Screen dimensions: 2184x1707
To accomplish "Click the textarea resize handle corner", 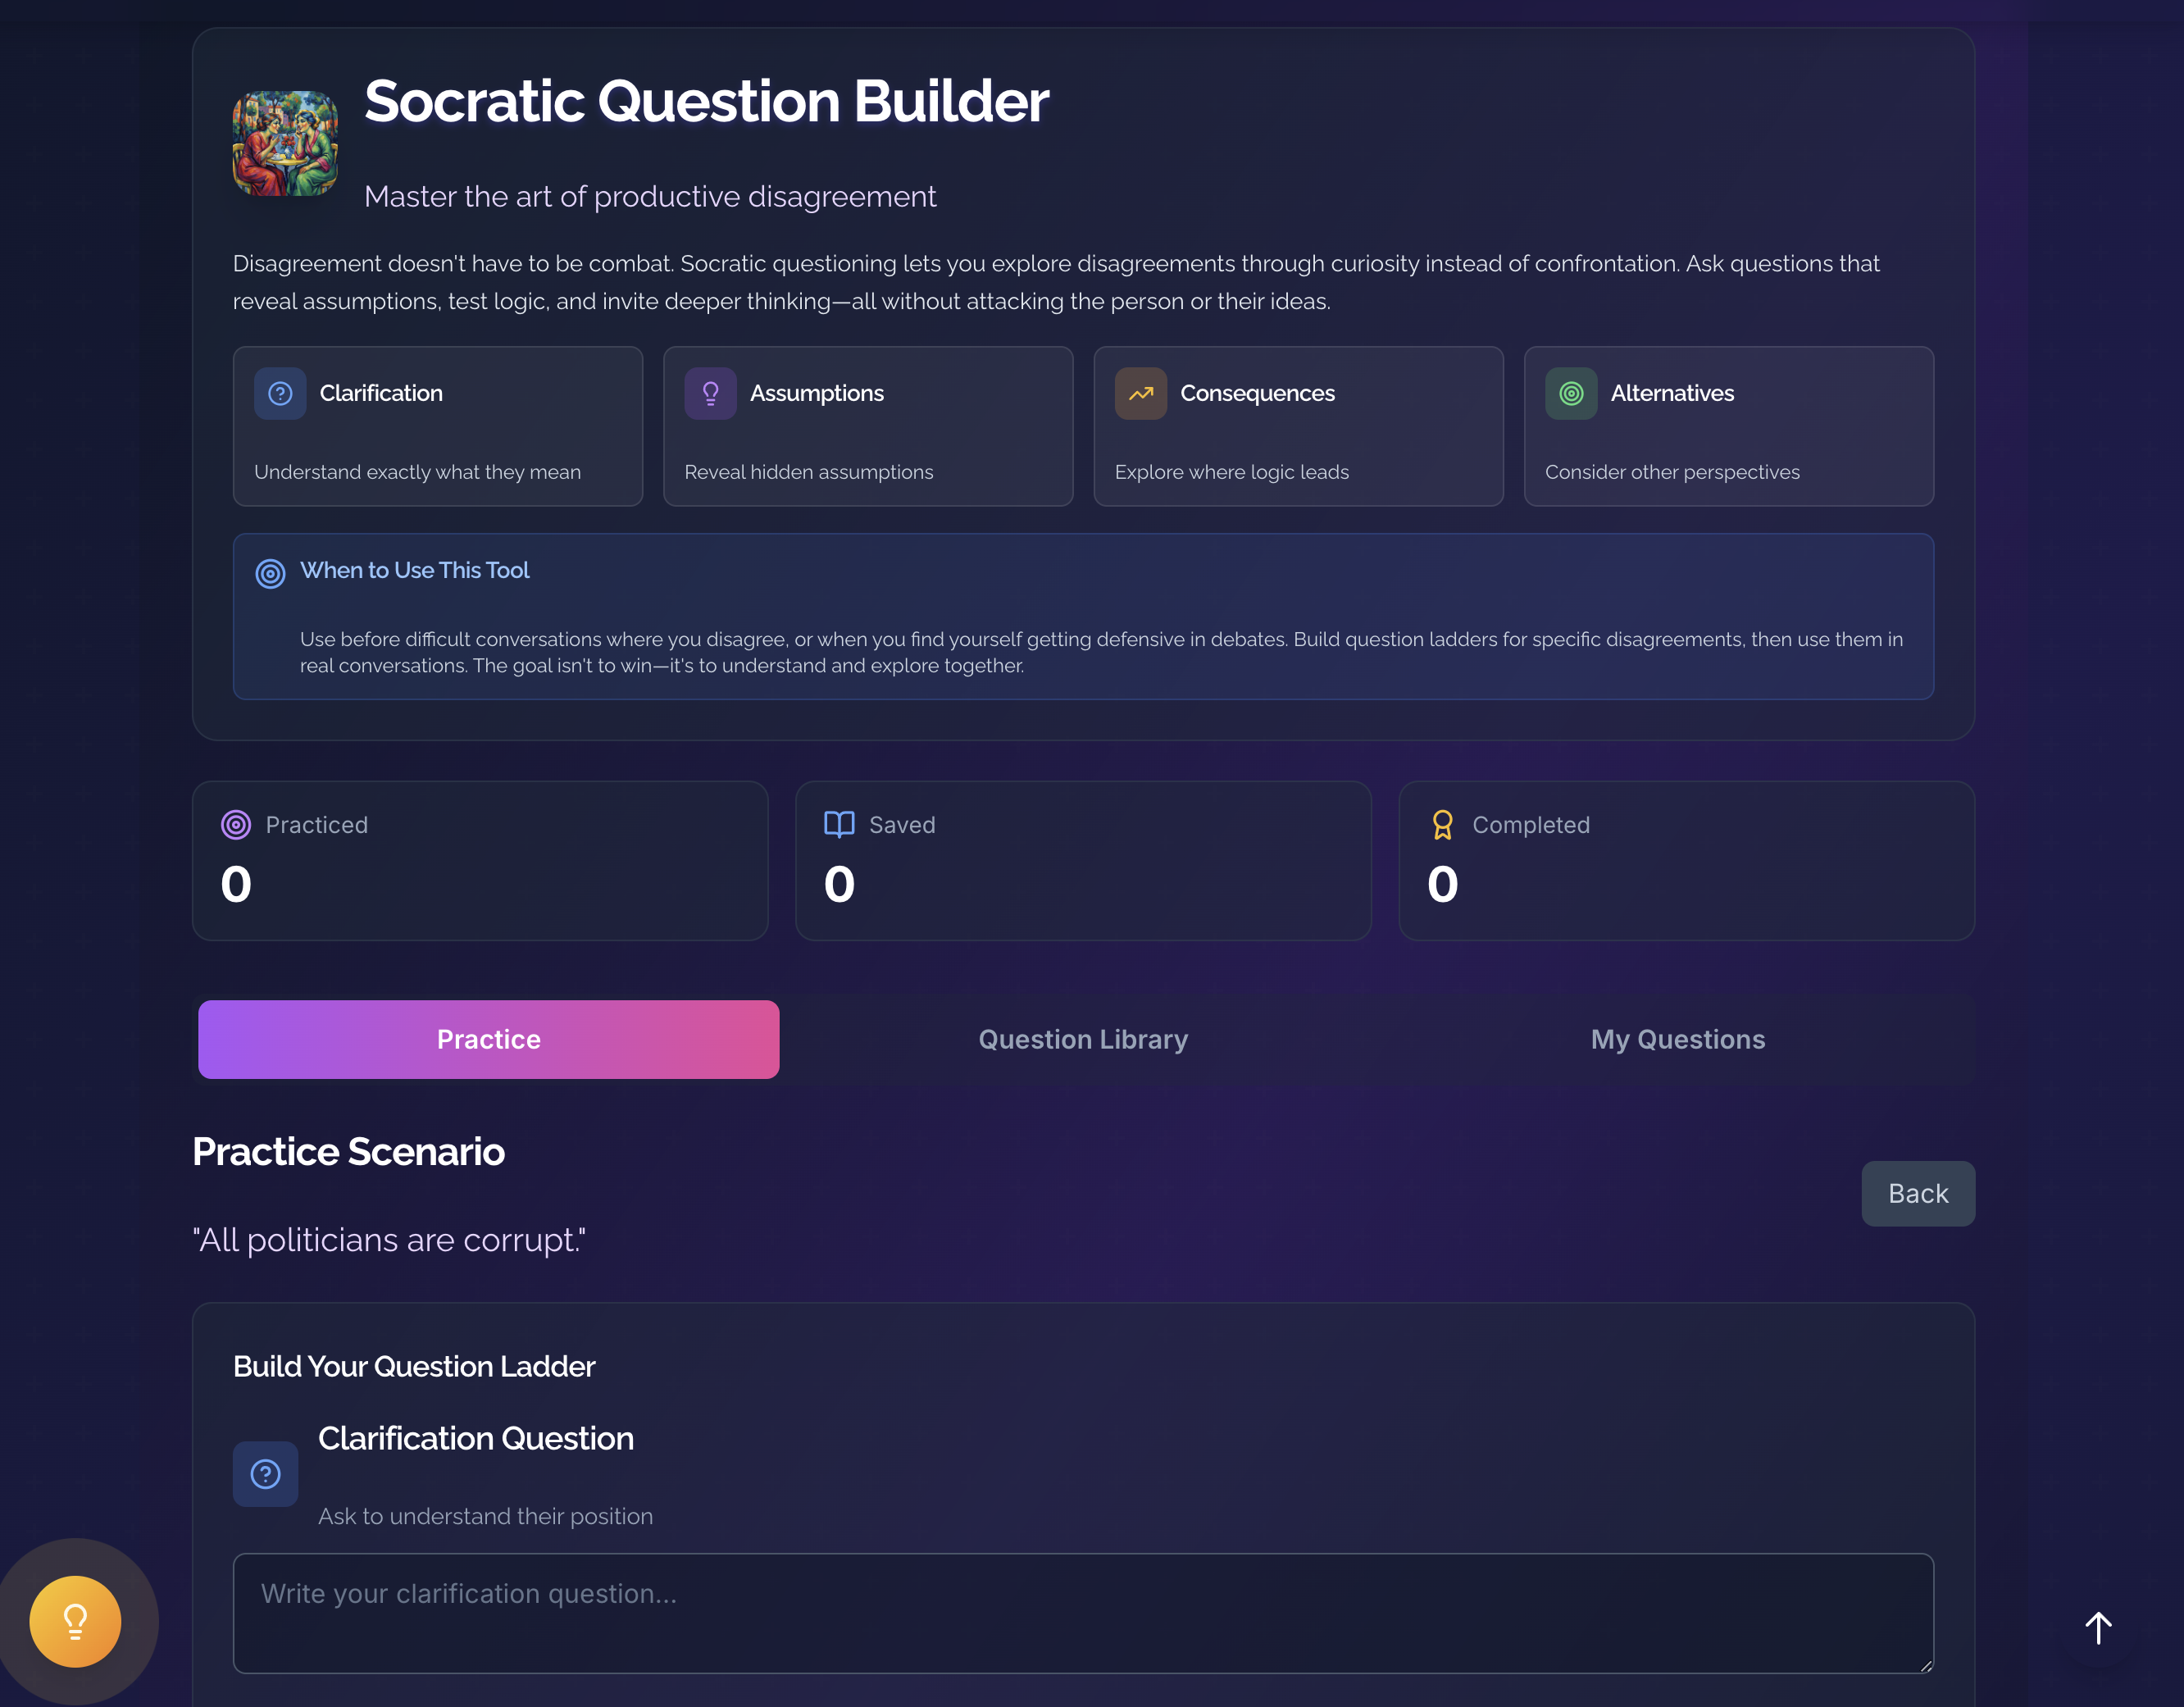I will tap(1925, 1665).
